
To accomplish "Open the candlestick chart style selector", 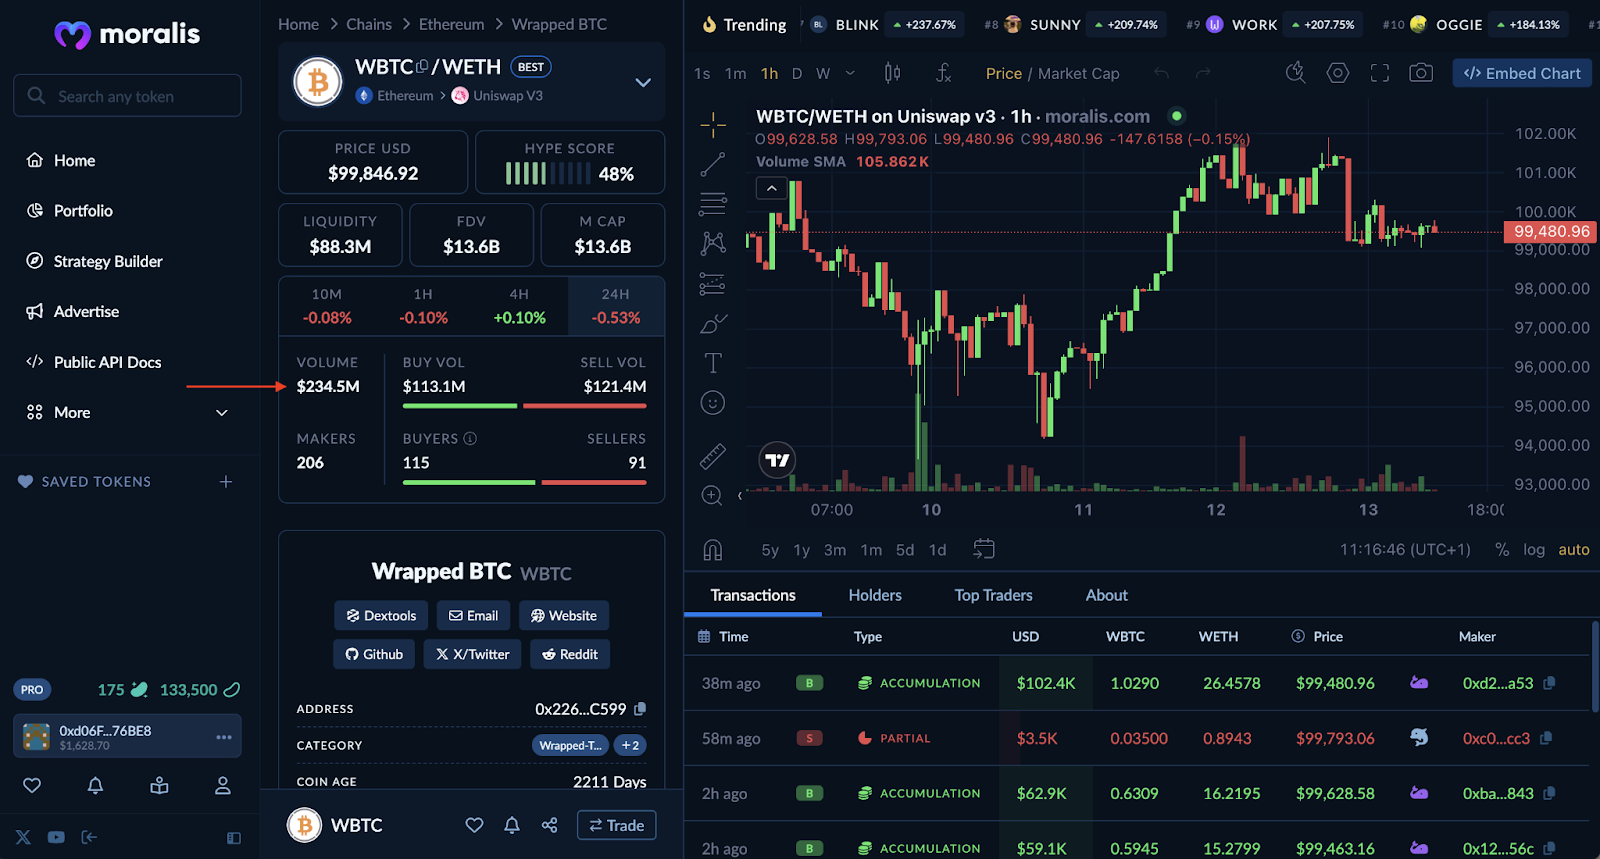I will (892, 73).
